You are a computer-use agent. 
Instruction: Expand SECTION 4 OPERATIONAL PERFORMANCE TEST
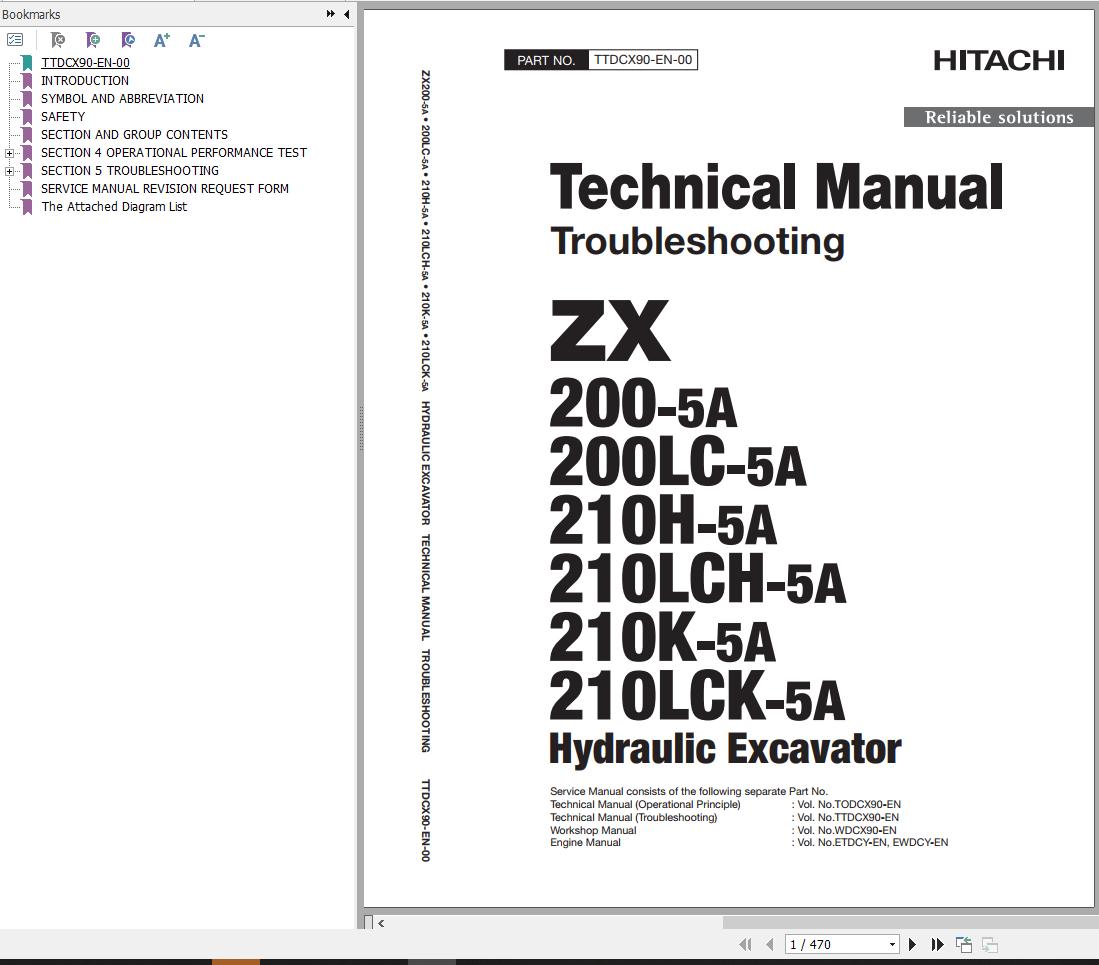[9, 153]
